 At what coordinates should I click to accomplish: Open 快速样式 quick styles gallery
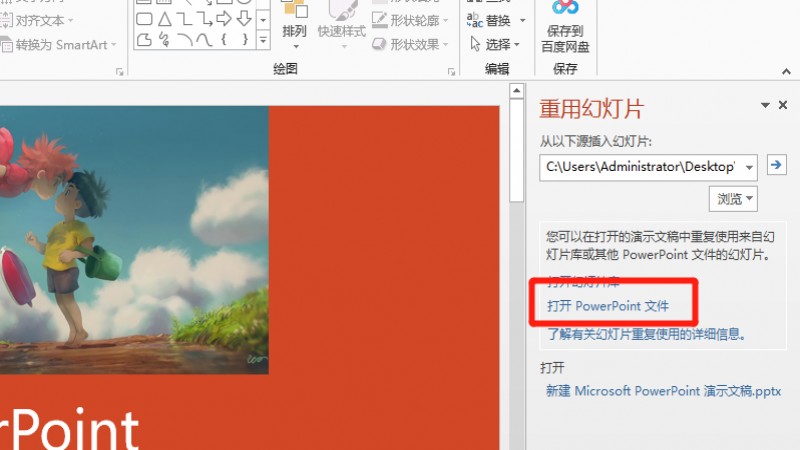[342, 26]
